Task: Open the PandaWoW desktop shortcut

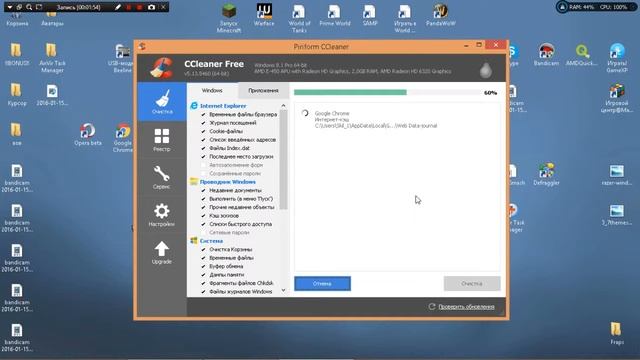Action: click(441, 15)
